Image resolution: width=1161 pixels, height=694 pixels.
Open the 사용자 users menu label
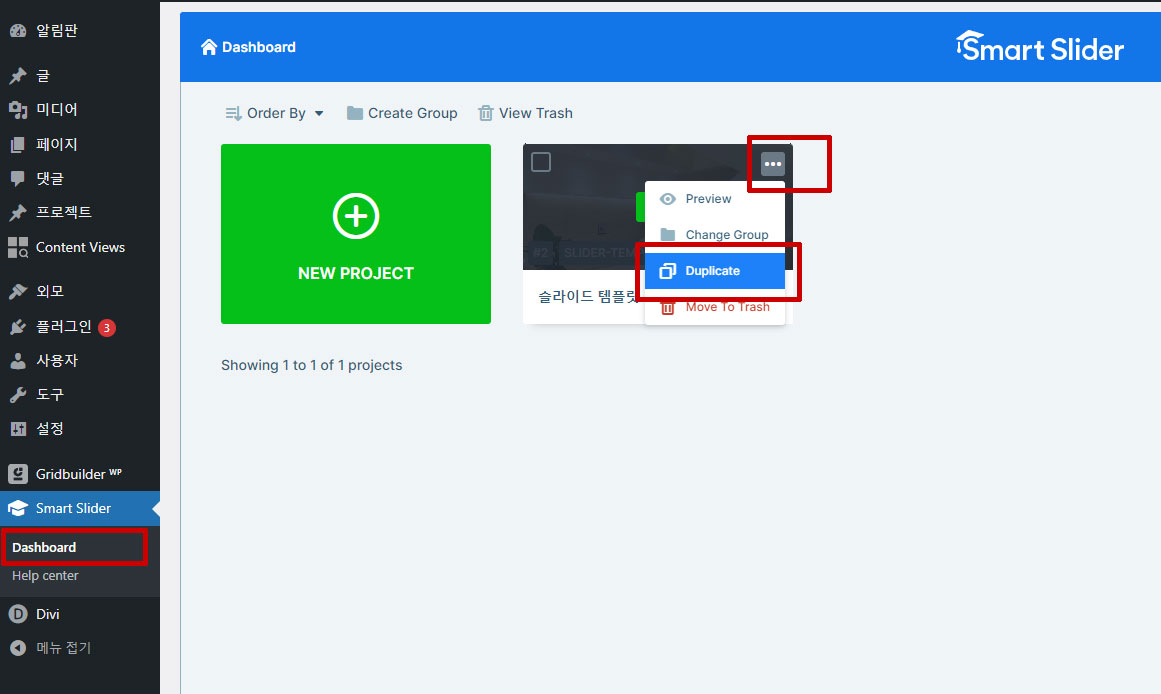[x=57, y=361]
